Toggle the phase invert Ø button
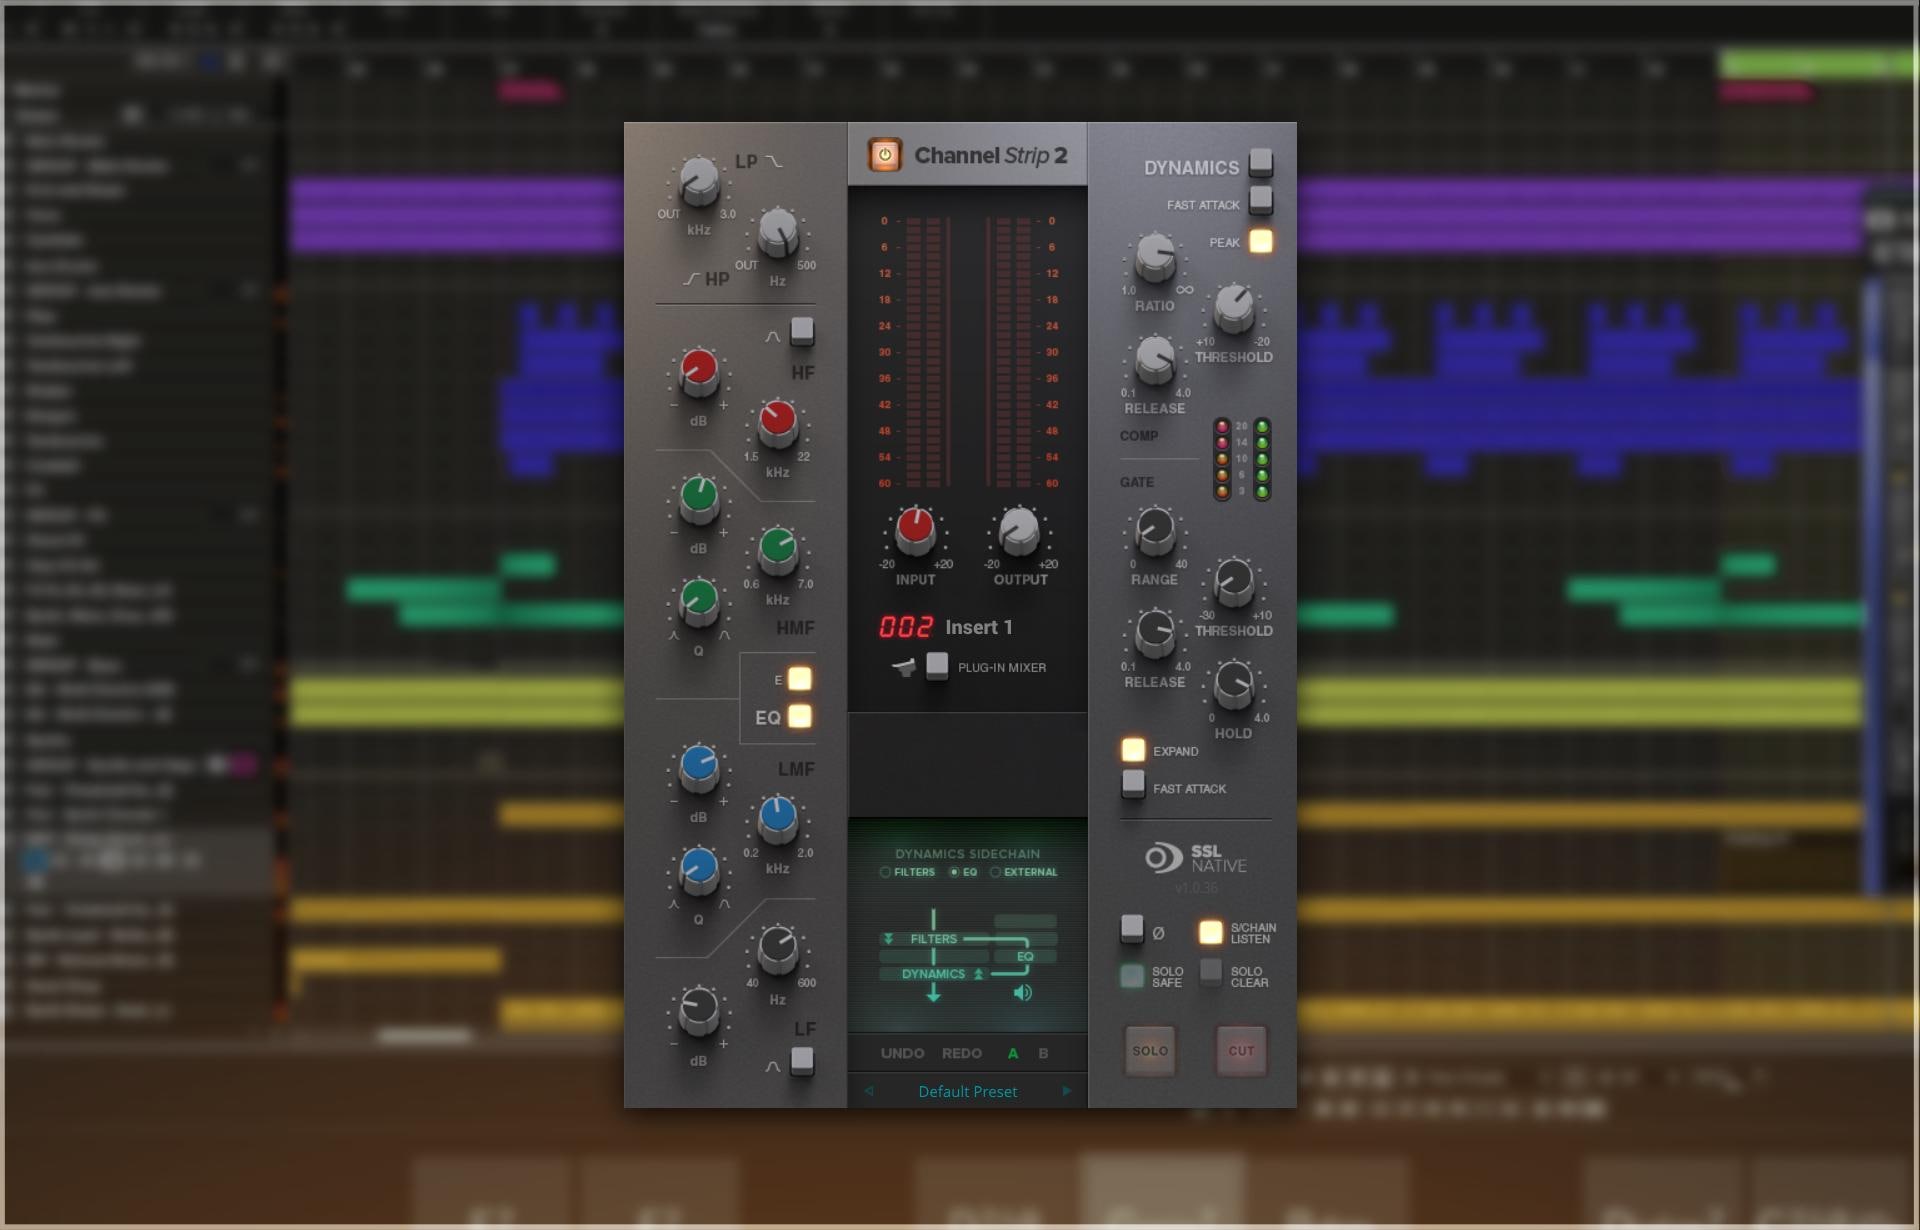1920x1230 pixels. tap(1132, 928)
